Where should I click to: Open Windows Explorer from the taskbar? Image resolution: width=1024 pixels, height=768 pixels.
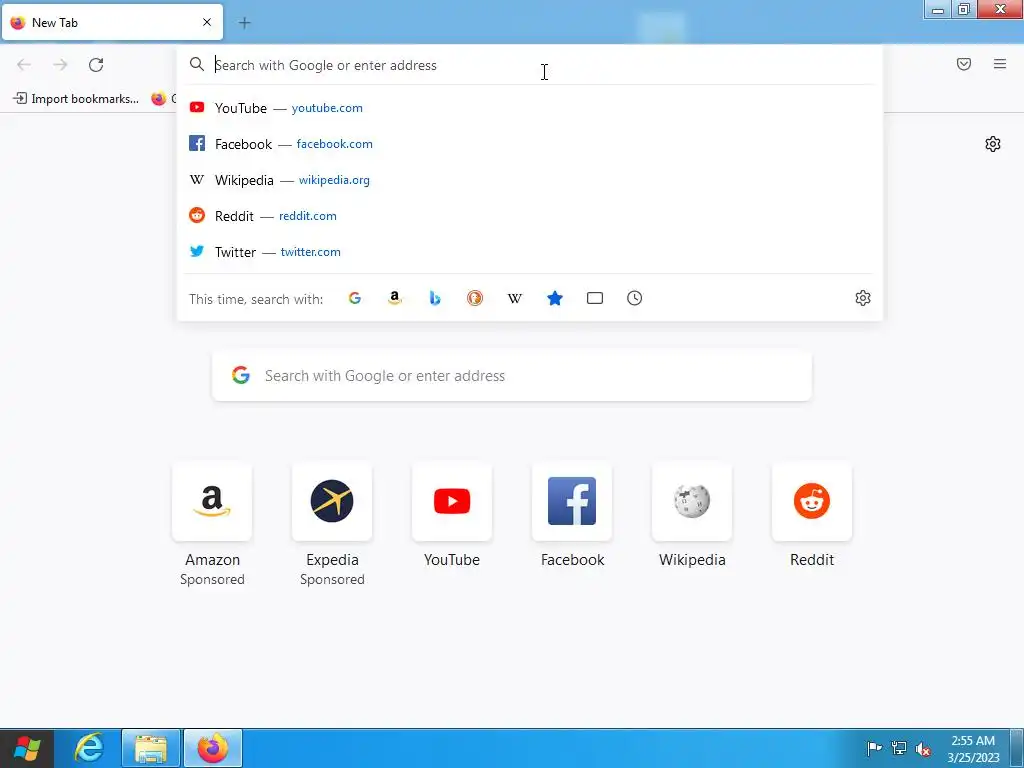coord(151,748)
